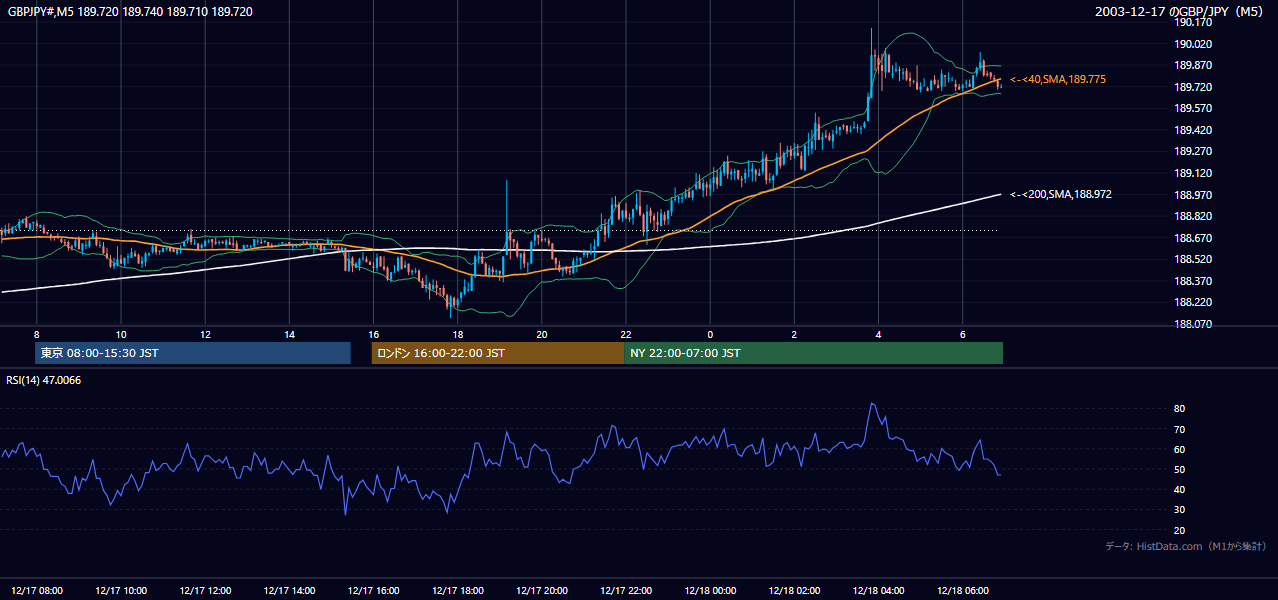The height and width of the screenshot is (600, 1278).
Task: Click hour label 18 under the price chart
Action: 457,334
